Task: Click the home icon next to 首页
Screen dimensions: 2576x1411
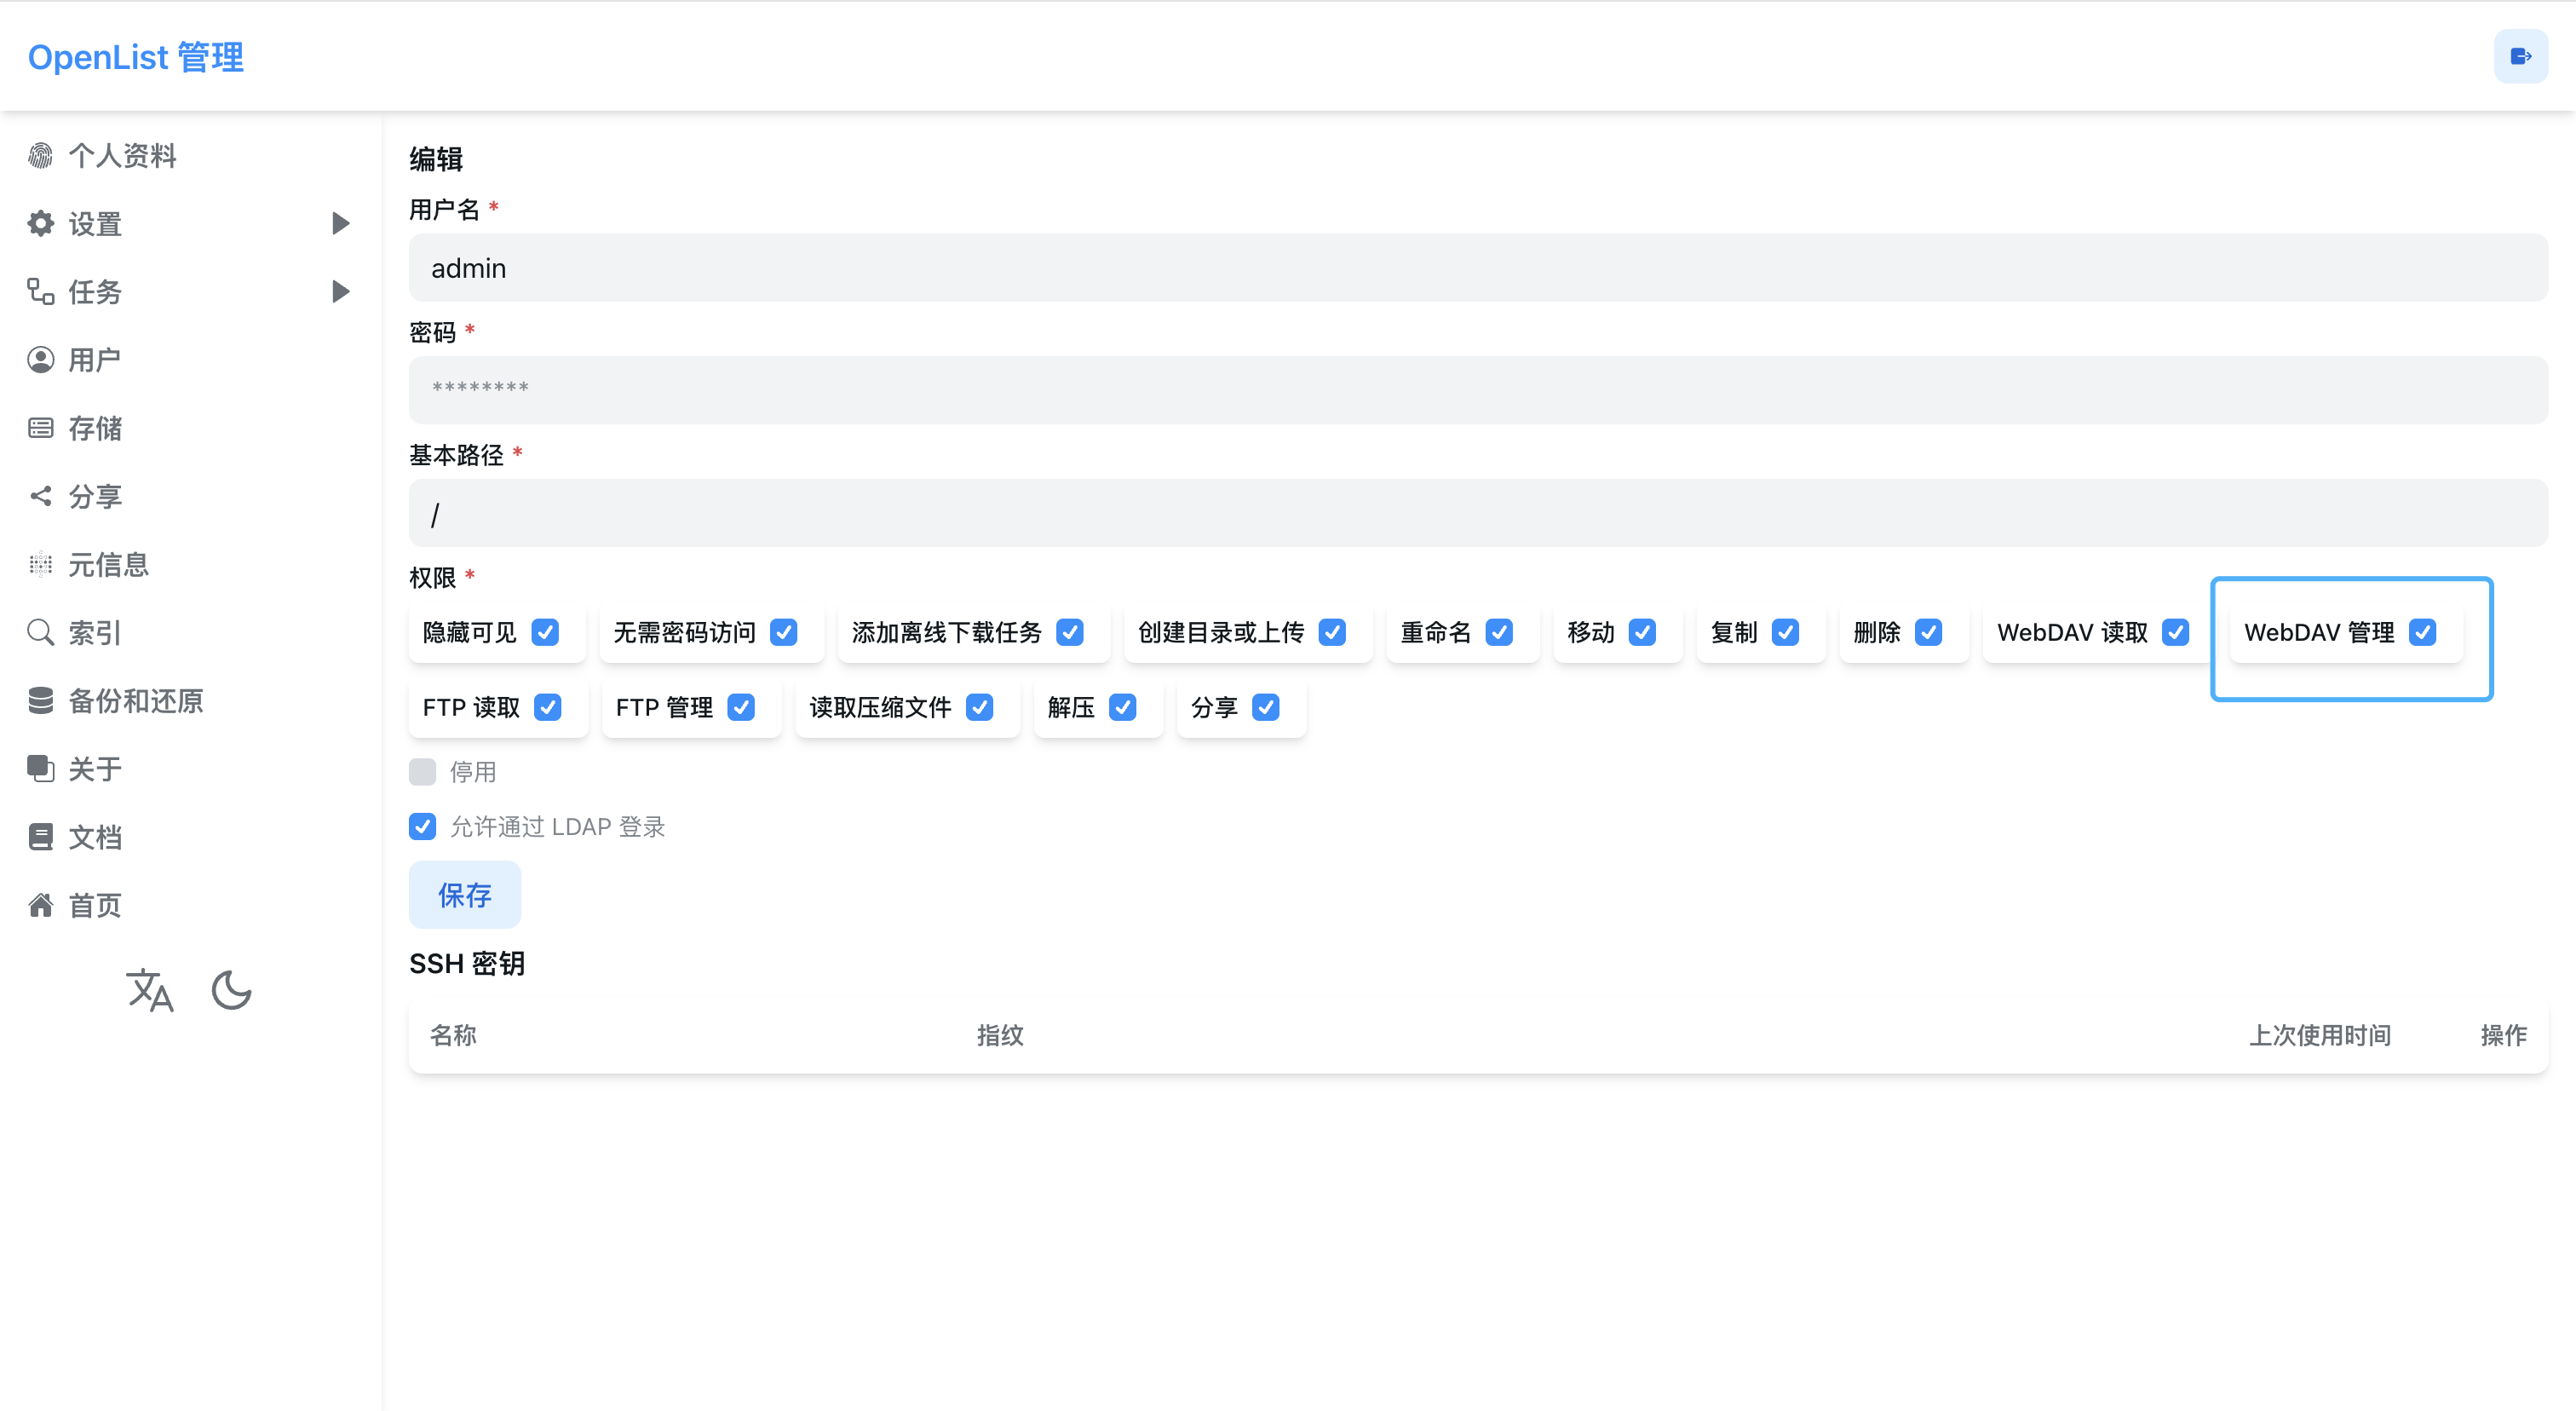Action: (41, 905)
